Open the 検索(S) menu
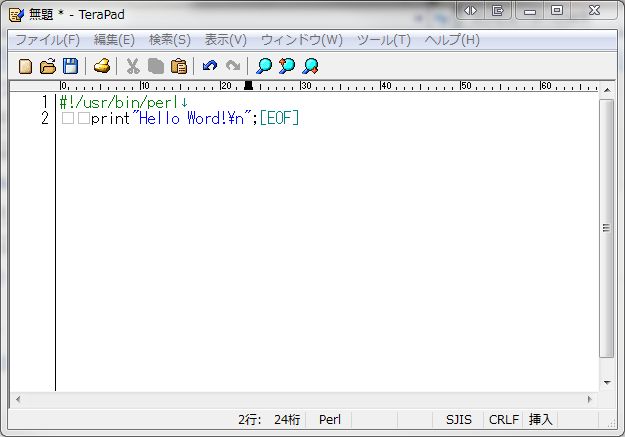This screenshot has height=437, width=625. tap(170, 40)
